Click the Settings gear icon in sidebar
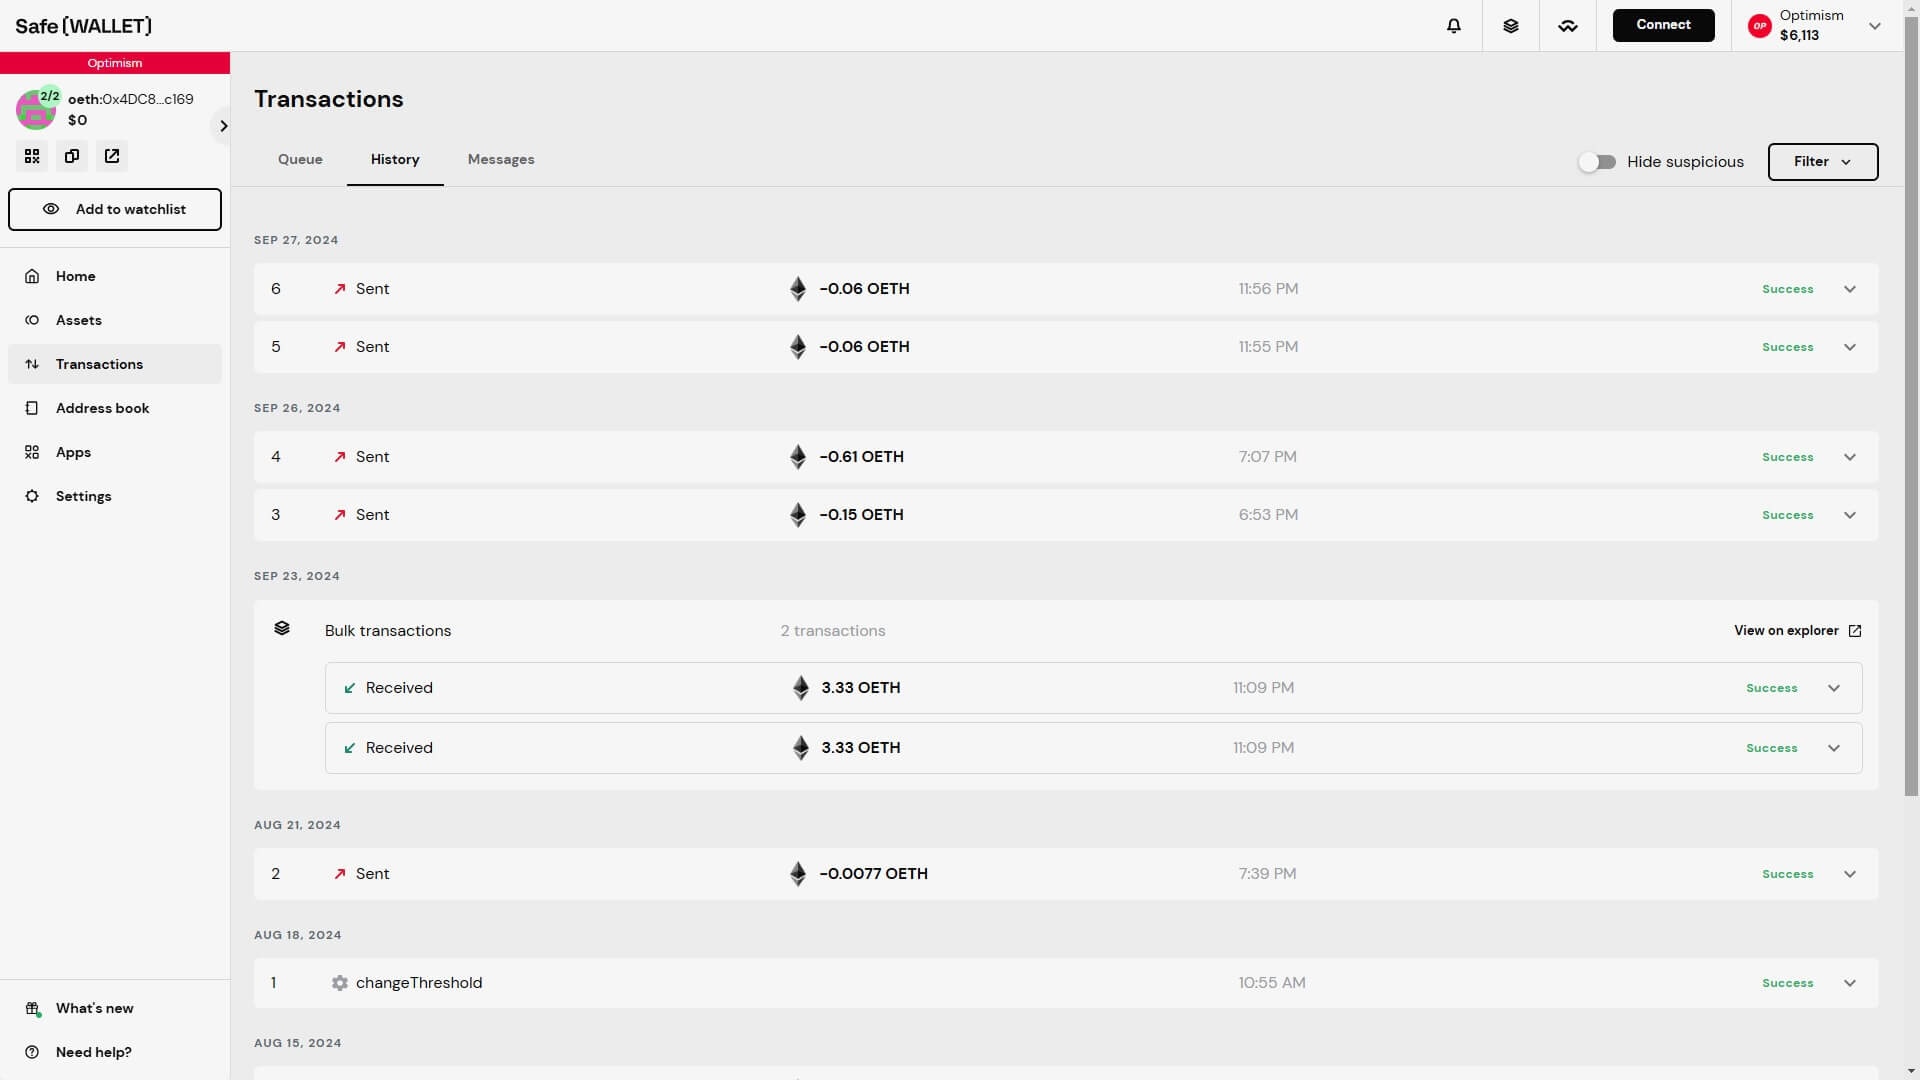 click(x=32, y=496)
